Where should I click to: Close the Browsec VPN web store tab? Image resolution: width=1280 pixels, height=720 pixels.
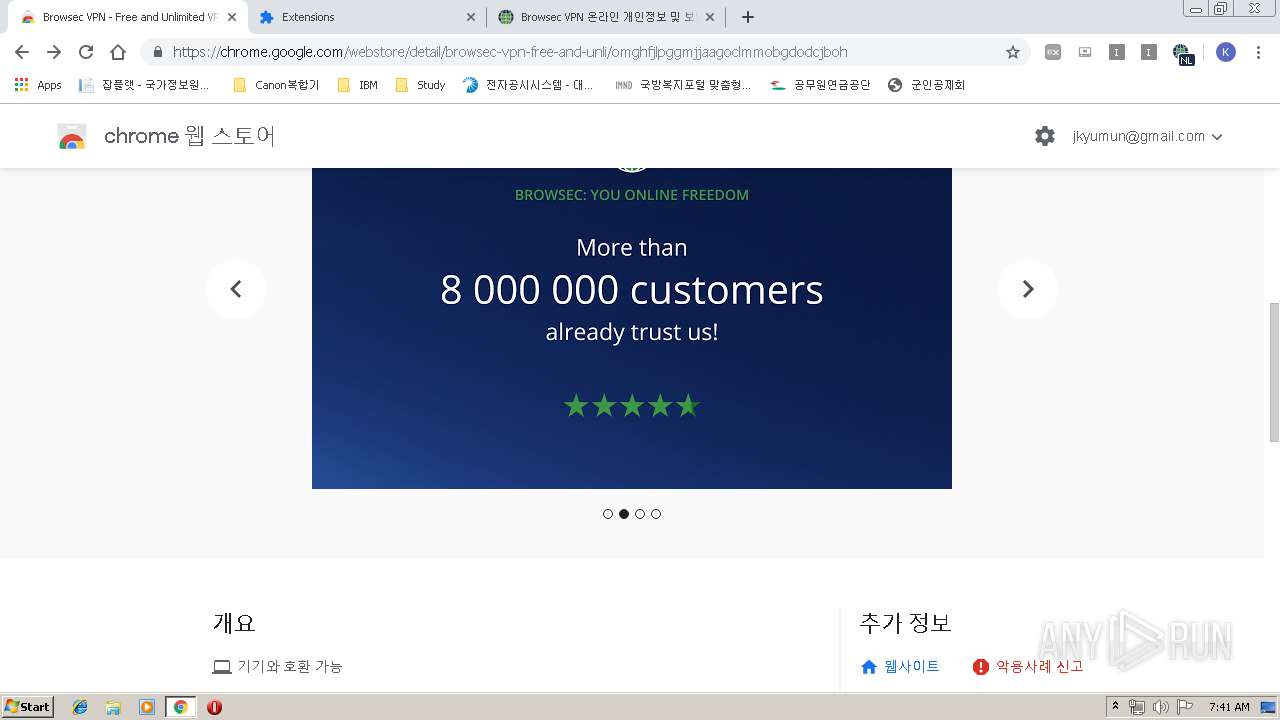[x=231, y=17]
